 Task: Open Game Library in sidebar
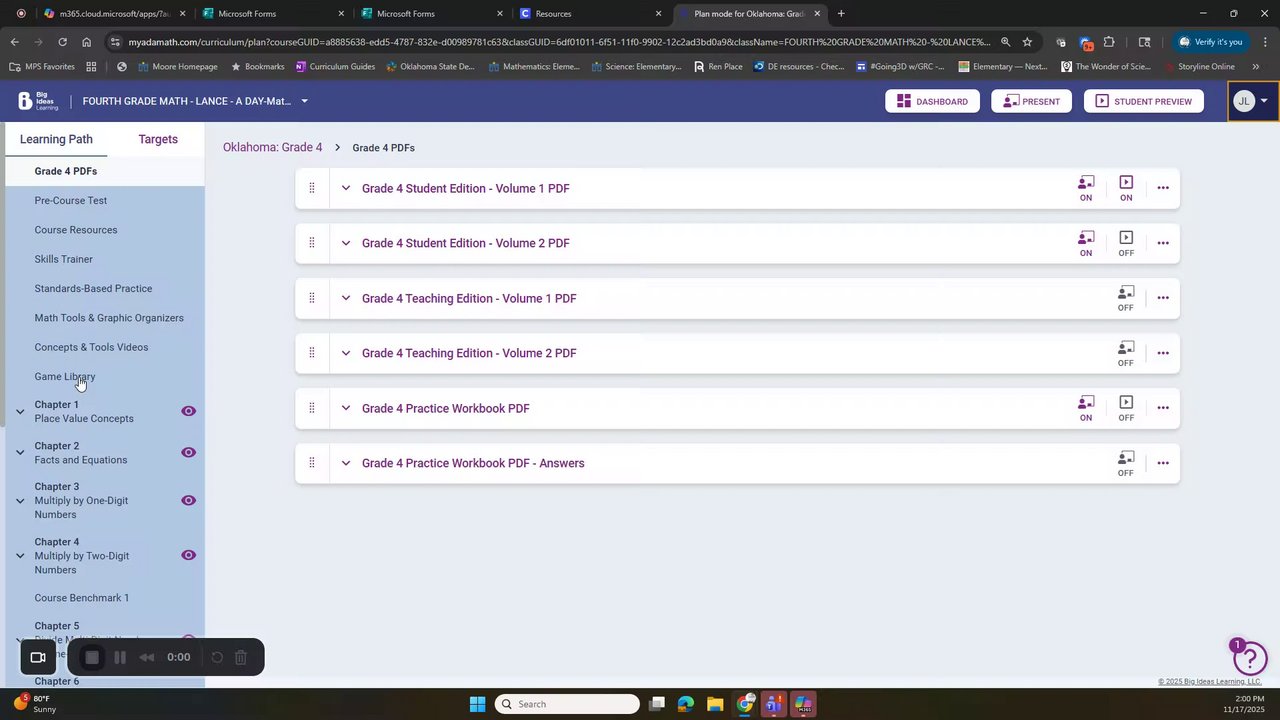(65, 376)
